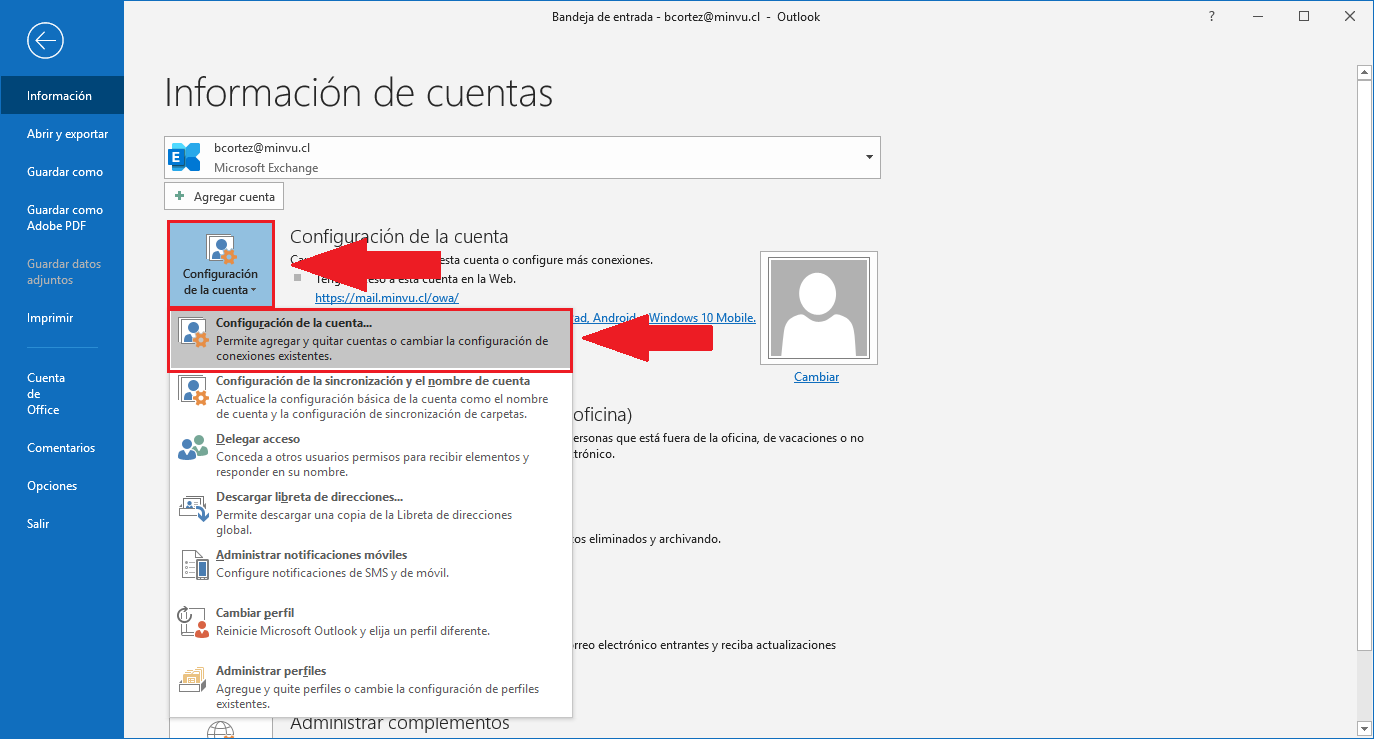1374x739 pixels.
Task: Expand the Configuración de la cuenta button
Action: (220, 265)
